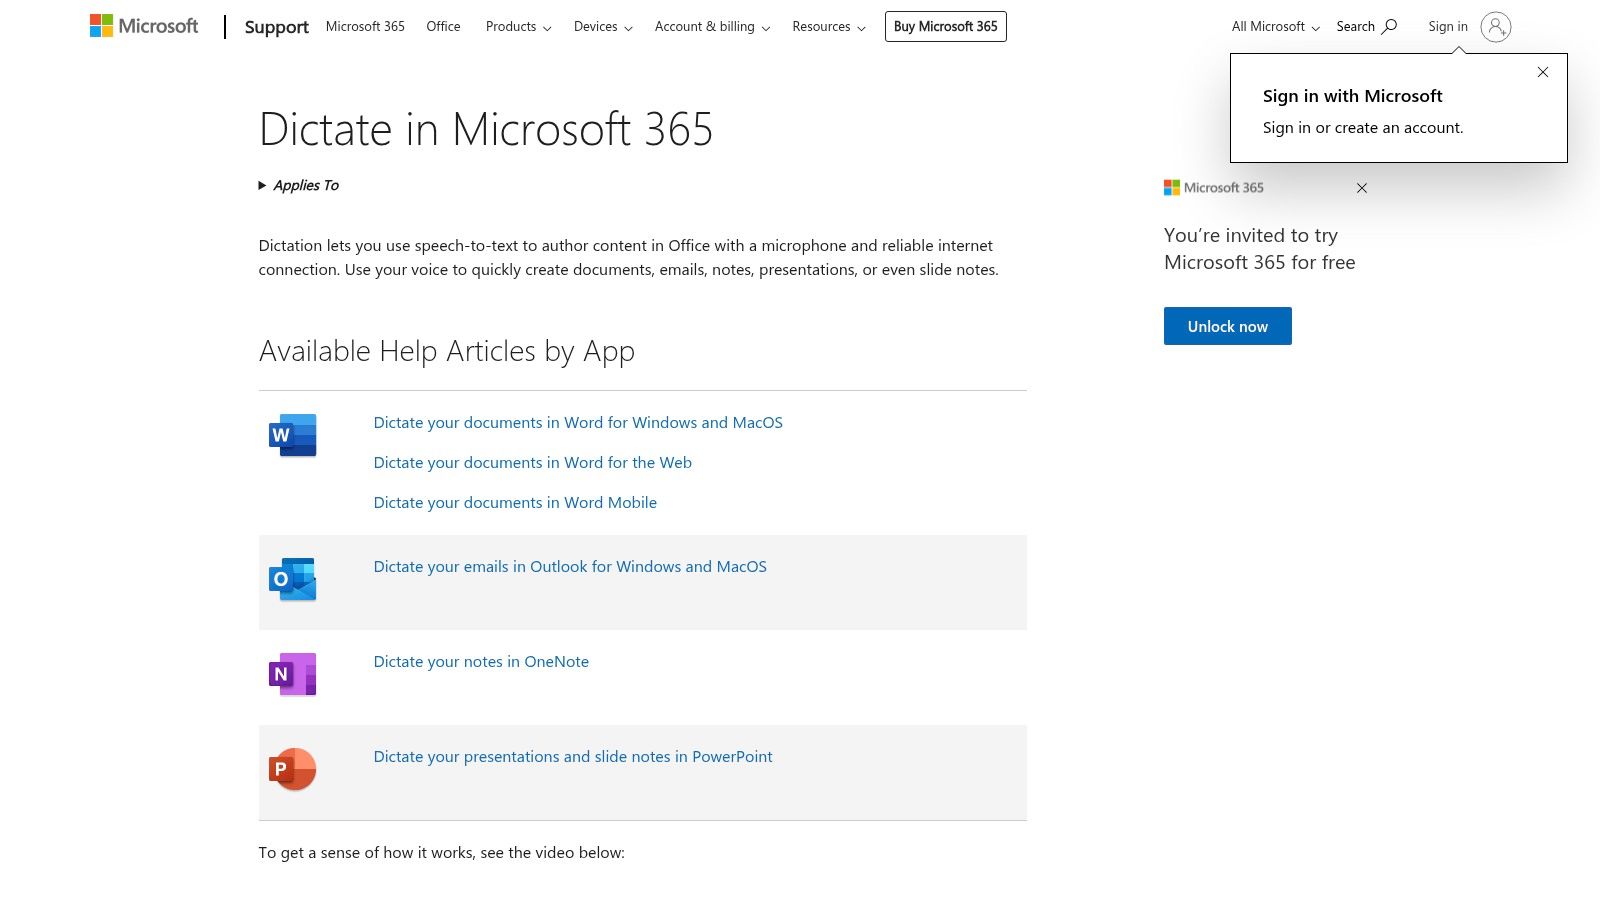Dismiss the Microsoft 365 free trial promo

1362,188
